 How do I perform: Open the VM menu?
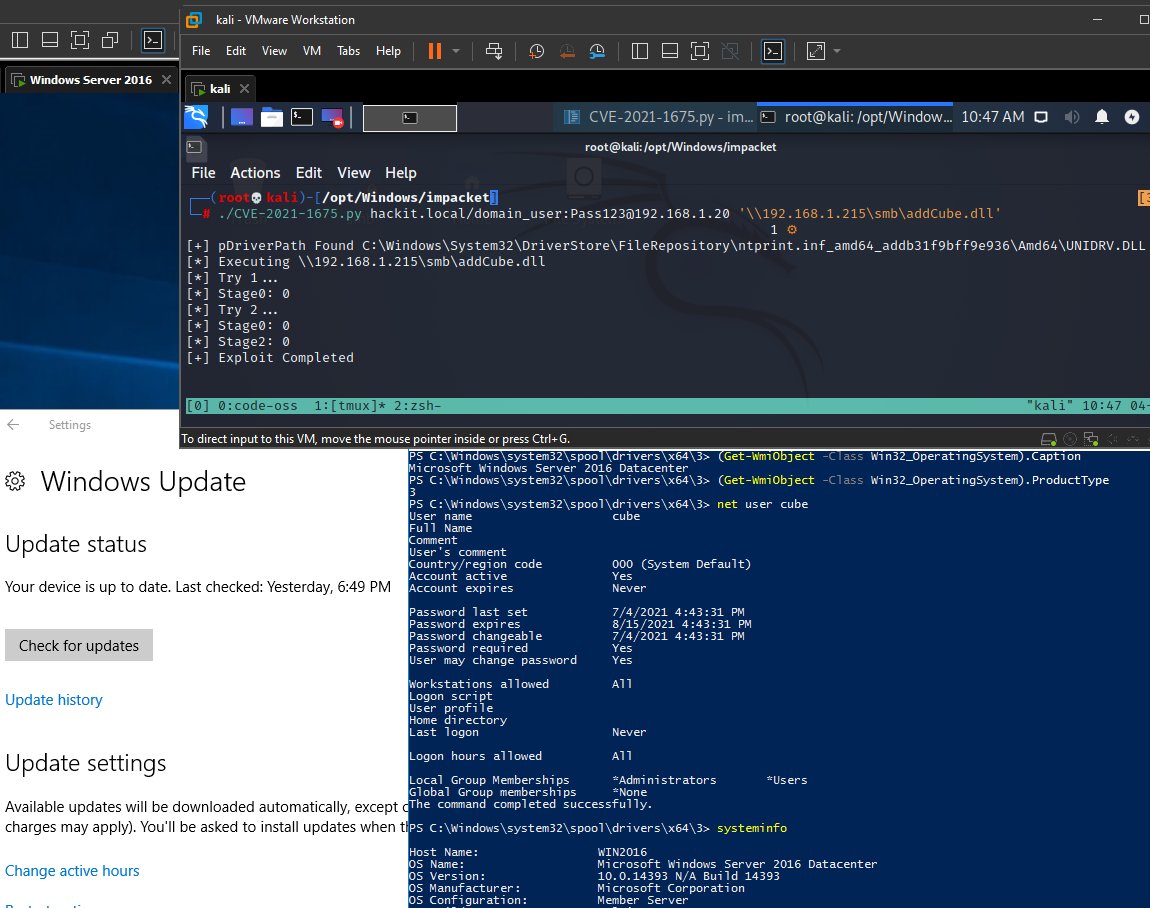pyautogui.click(x=312, y=51)
